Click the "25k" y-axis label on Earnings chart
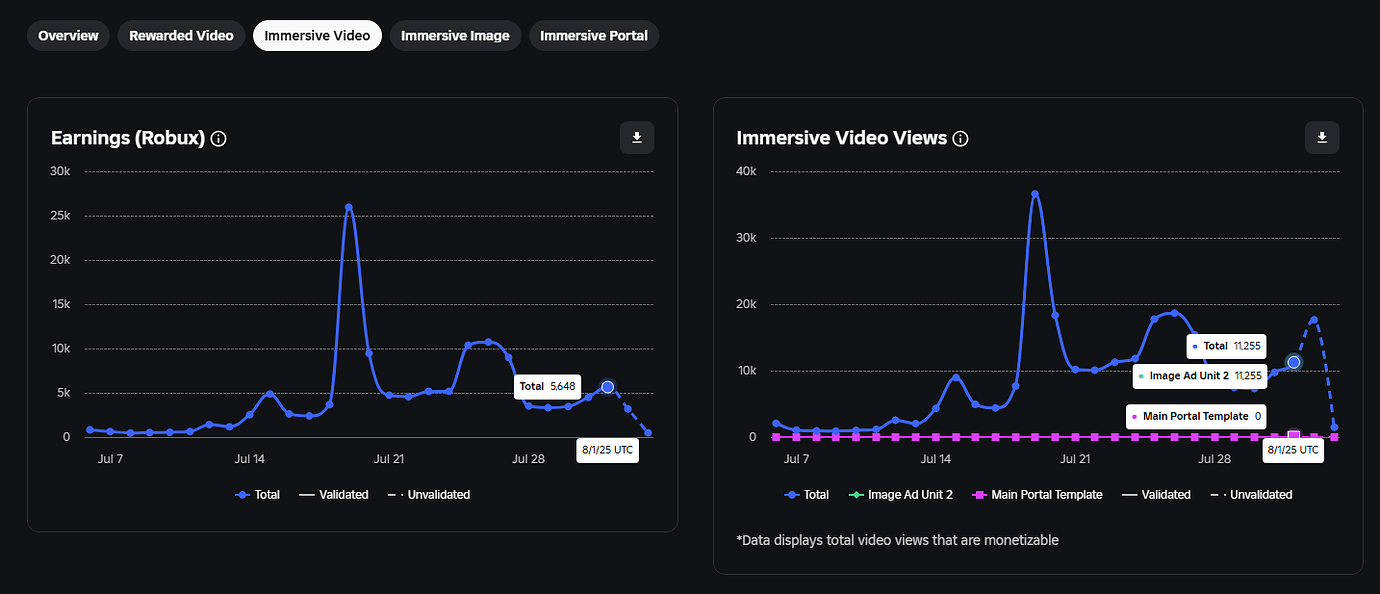This screenshot has width=1380, height=594. click(x=60, y=216)
